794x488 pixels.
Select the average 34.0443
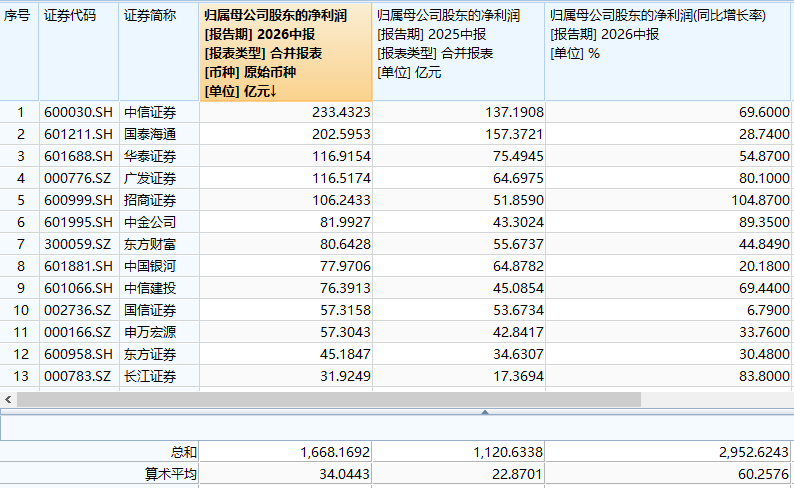pyautogui.click(x=345, y=474)
